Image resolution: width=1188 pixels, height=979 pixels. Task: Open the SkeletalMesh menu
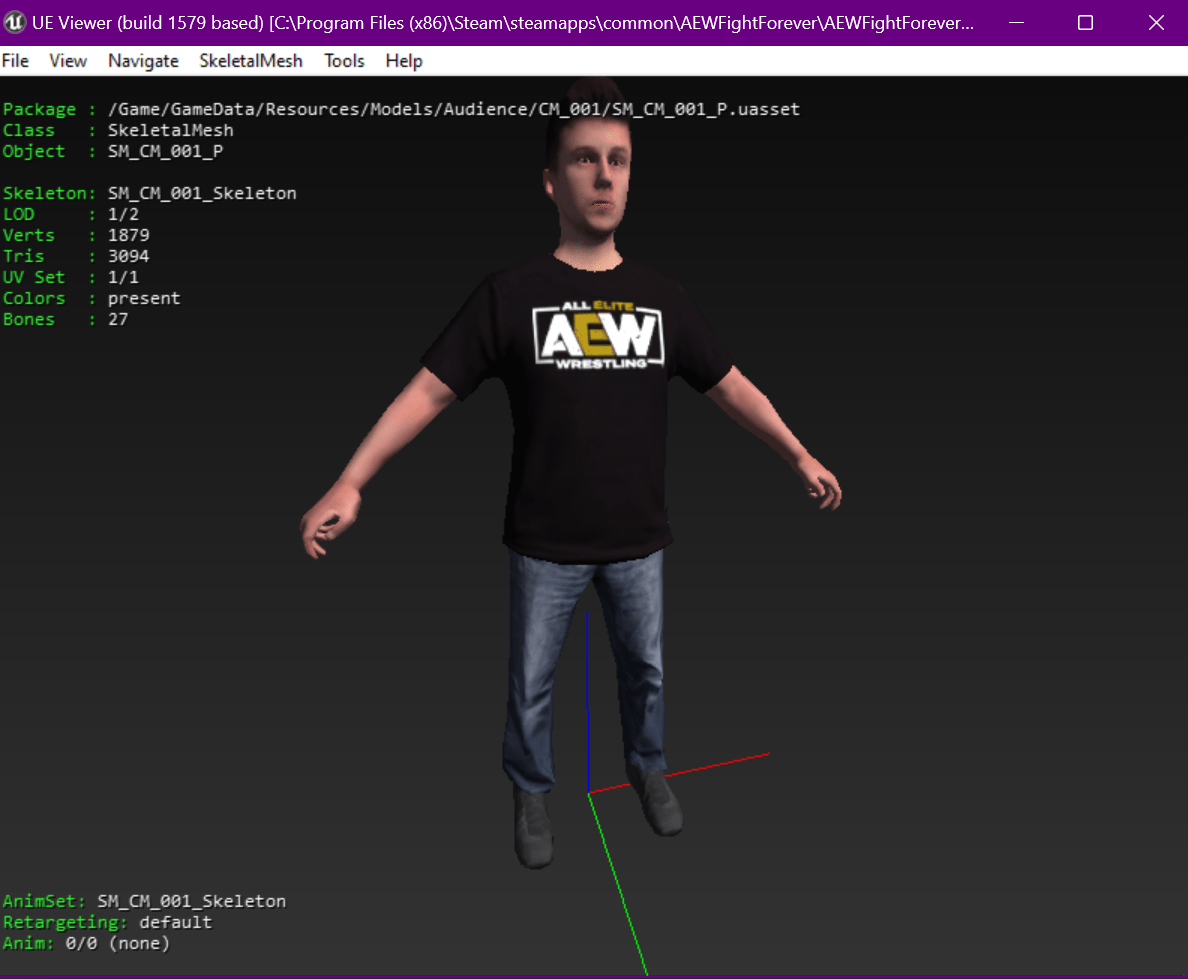click(x=251, y=61)
